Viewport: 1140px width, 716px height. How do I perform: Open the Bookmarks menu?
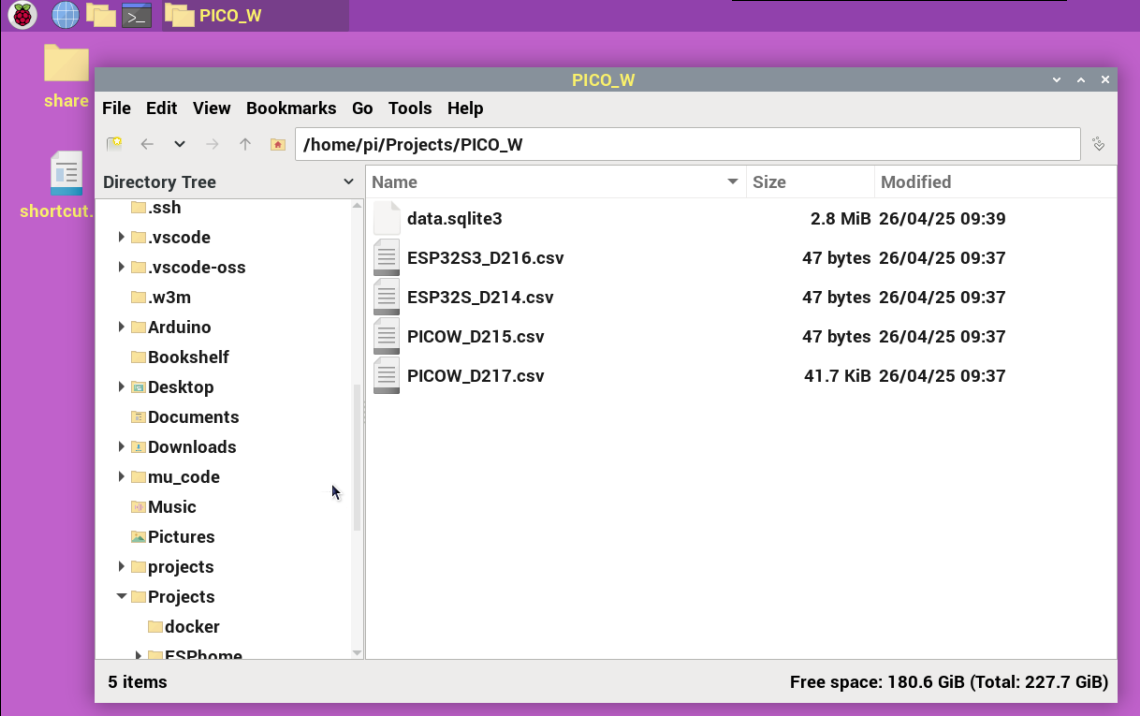291,108
